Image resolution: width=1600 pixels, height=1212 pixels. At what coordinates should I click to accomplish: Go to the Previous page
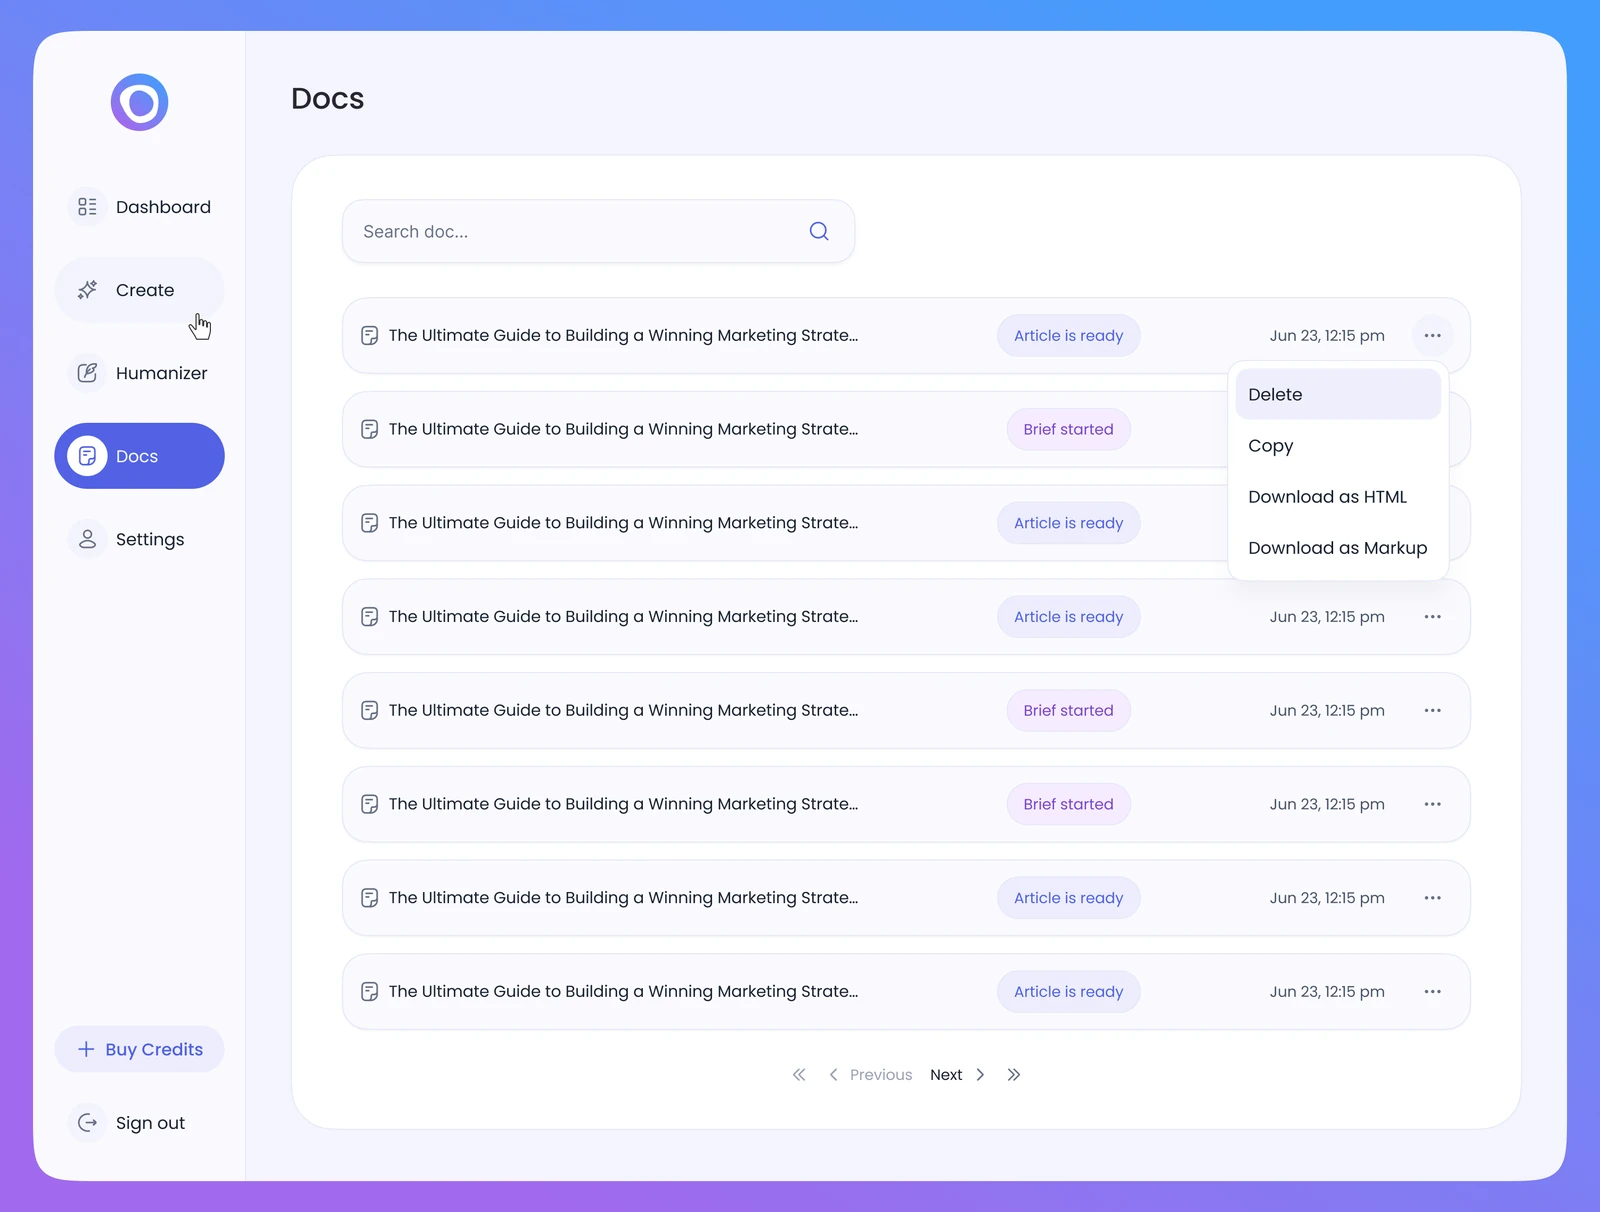pyautogui.click(x=870, y=1075)
